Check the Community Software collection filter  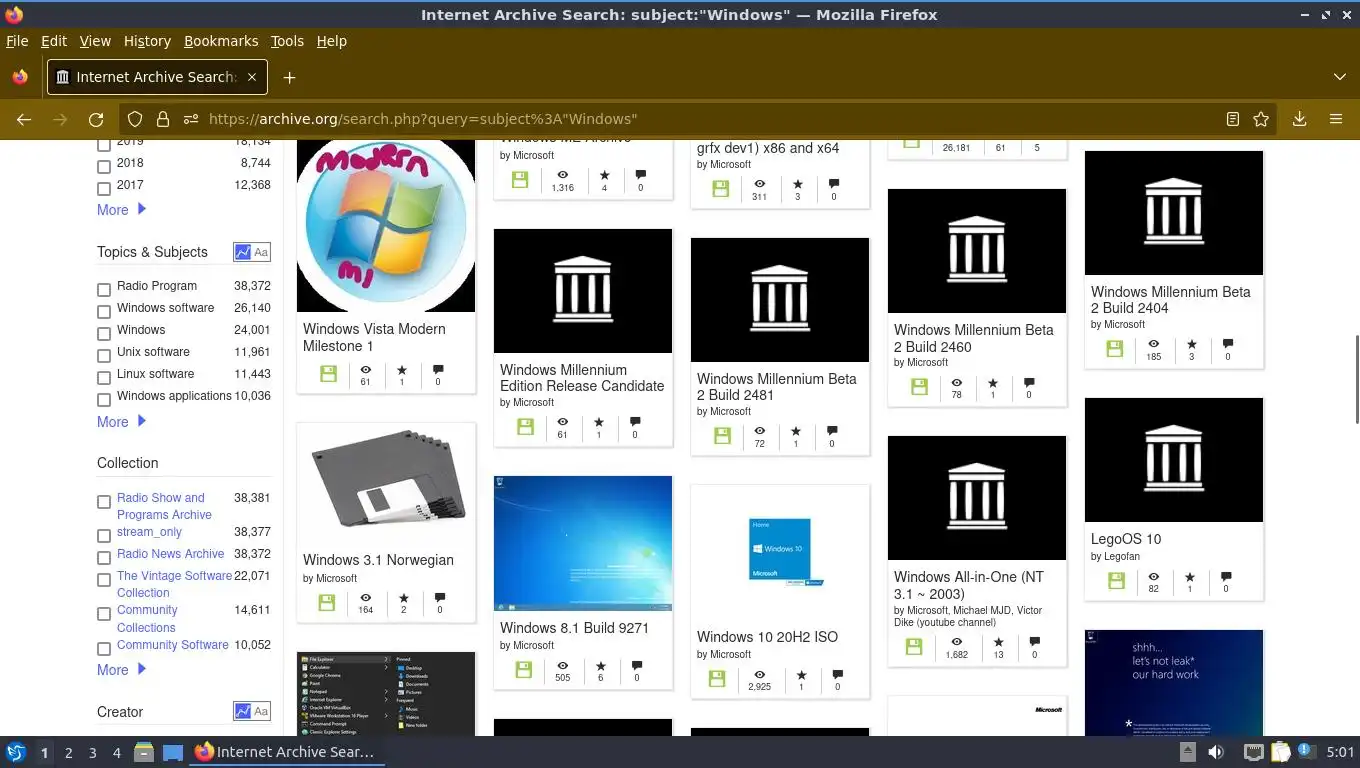[x=104, y=648]
